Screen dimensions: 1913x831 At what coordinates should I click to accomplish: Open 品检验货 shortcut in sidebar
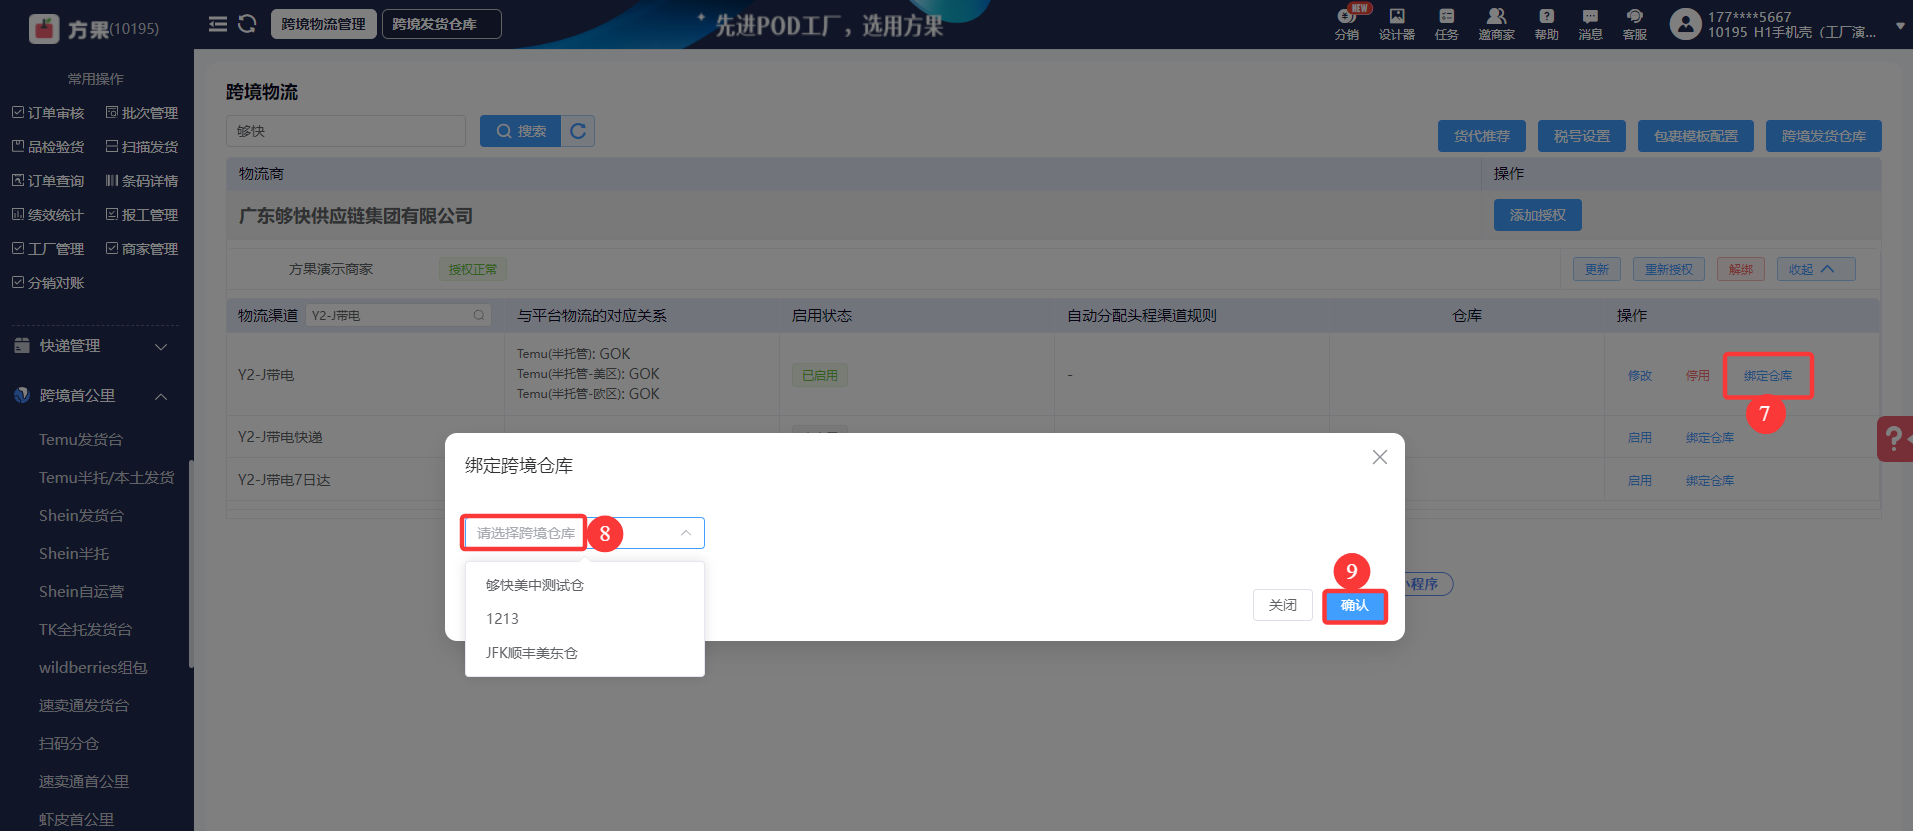click(x=48, y=147)
